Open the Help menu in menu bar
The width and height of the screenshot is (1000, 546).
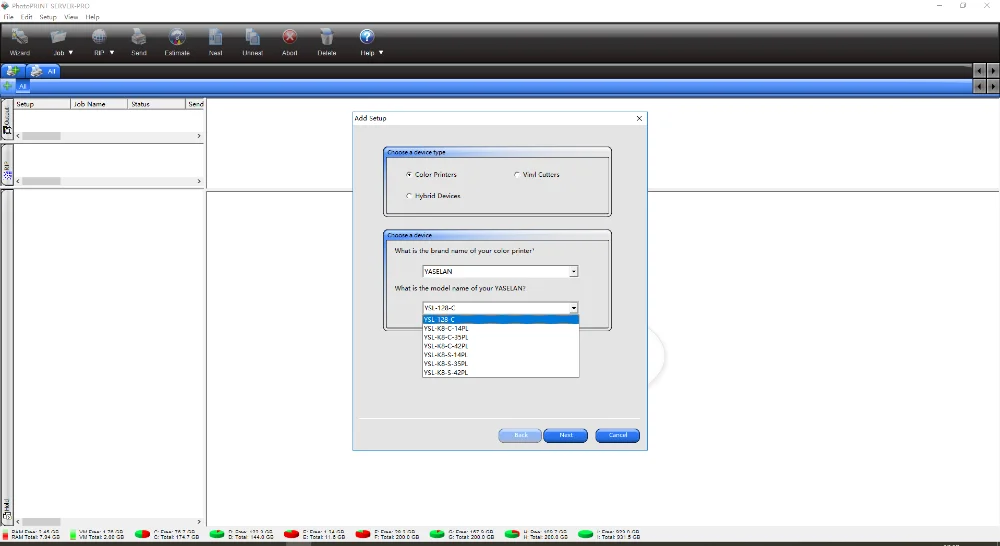coord(92,17)
